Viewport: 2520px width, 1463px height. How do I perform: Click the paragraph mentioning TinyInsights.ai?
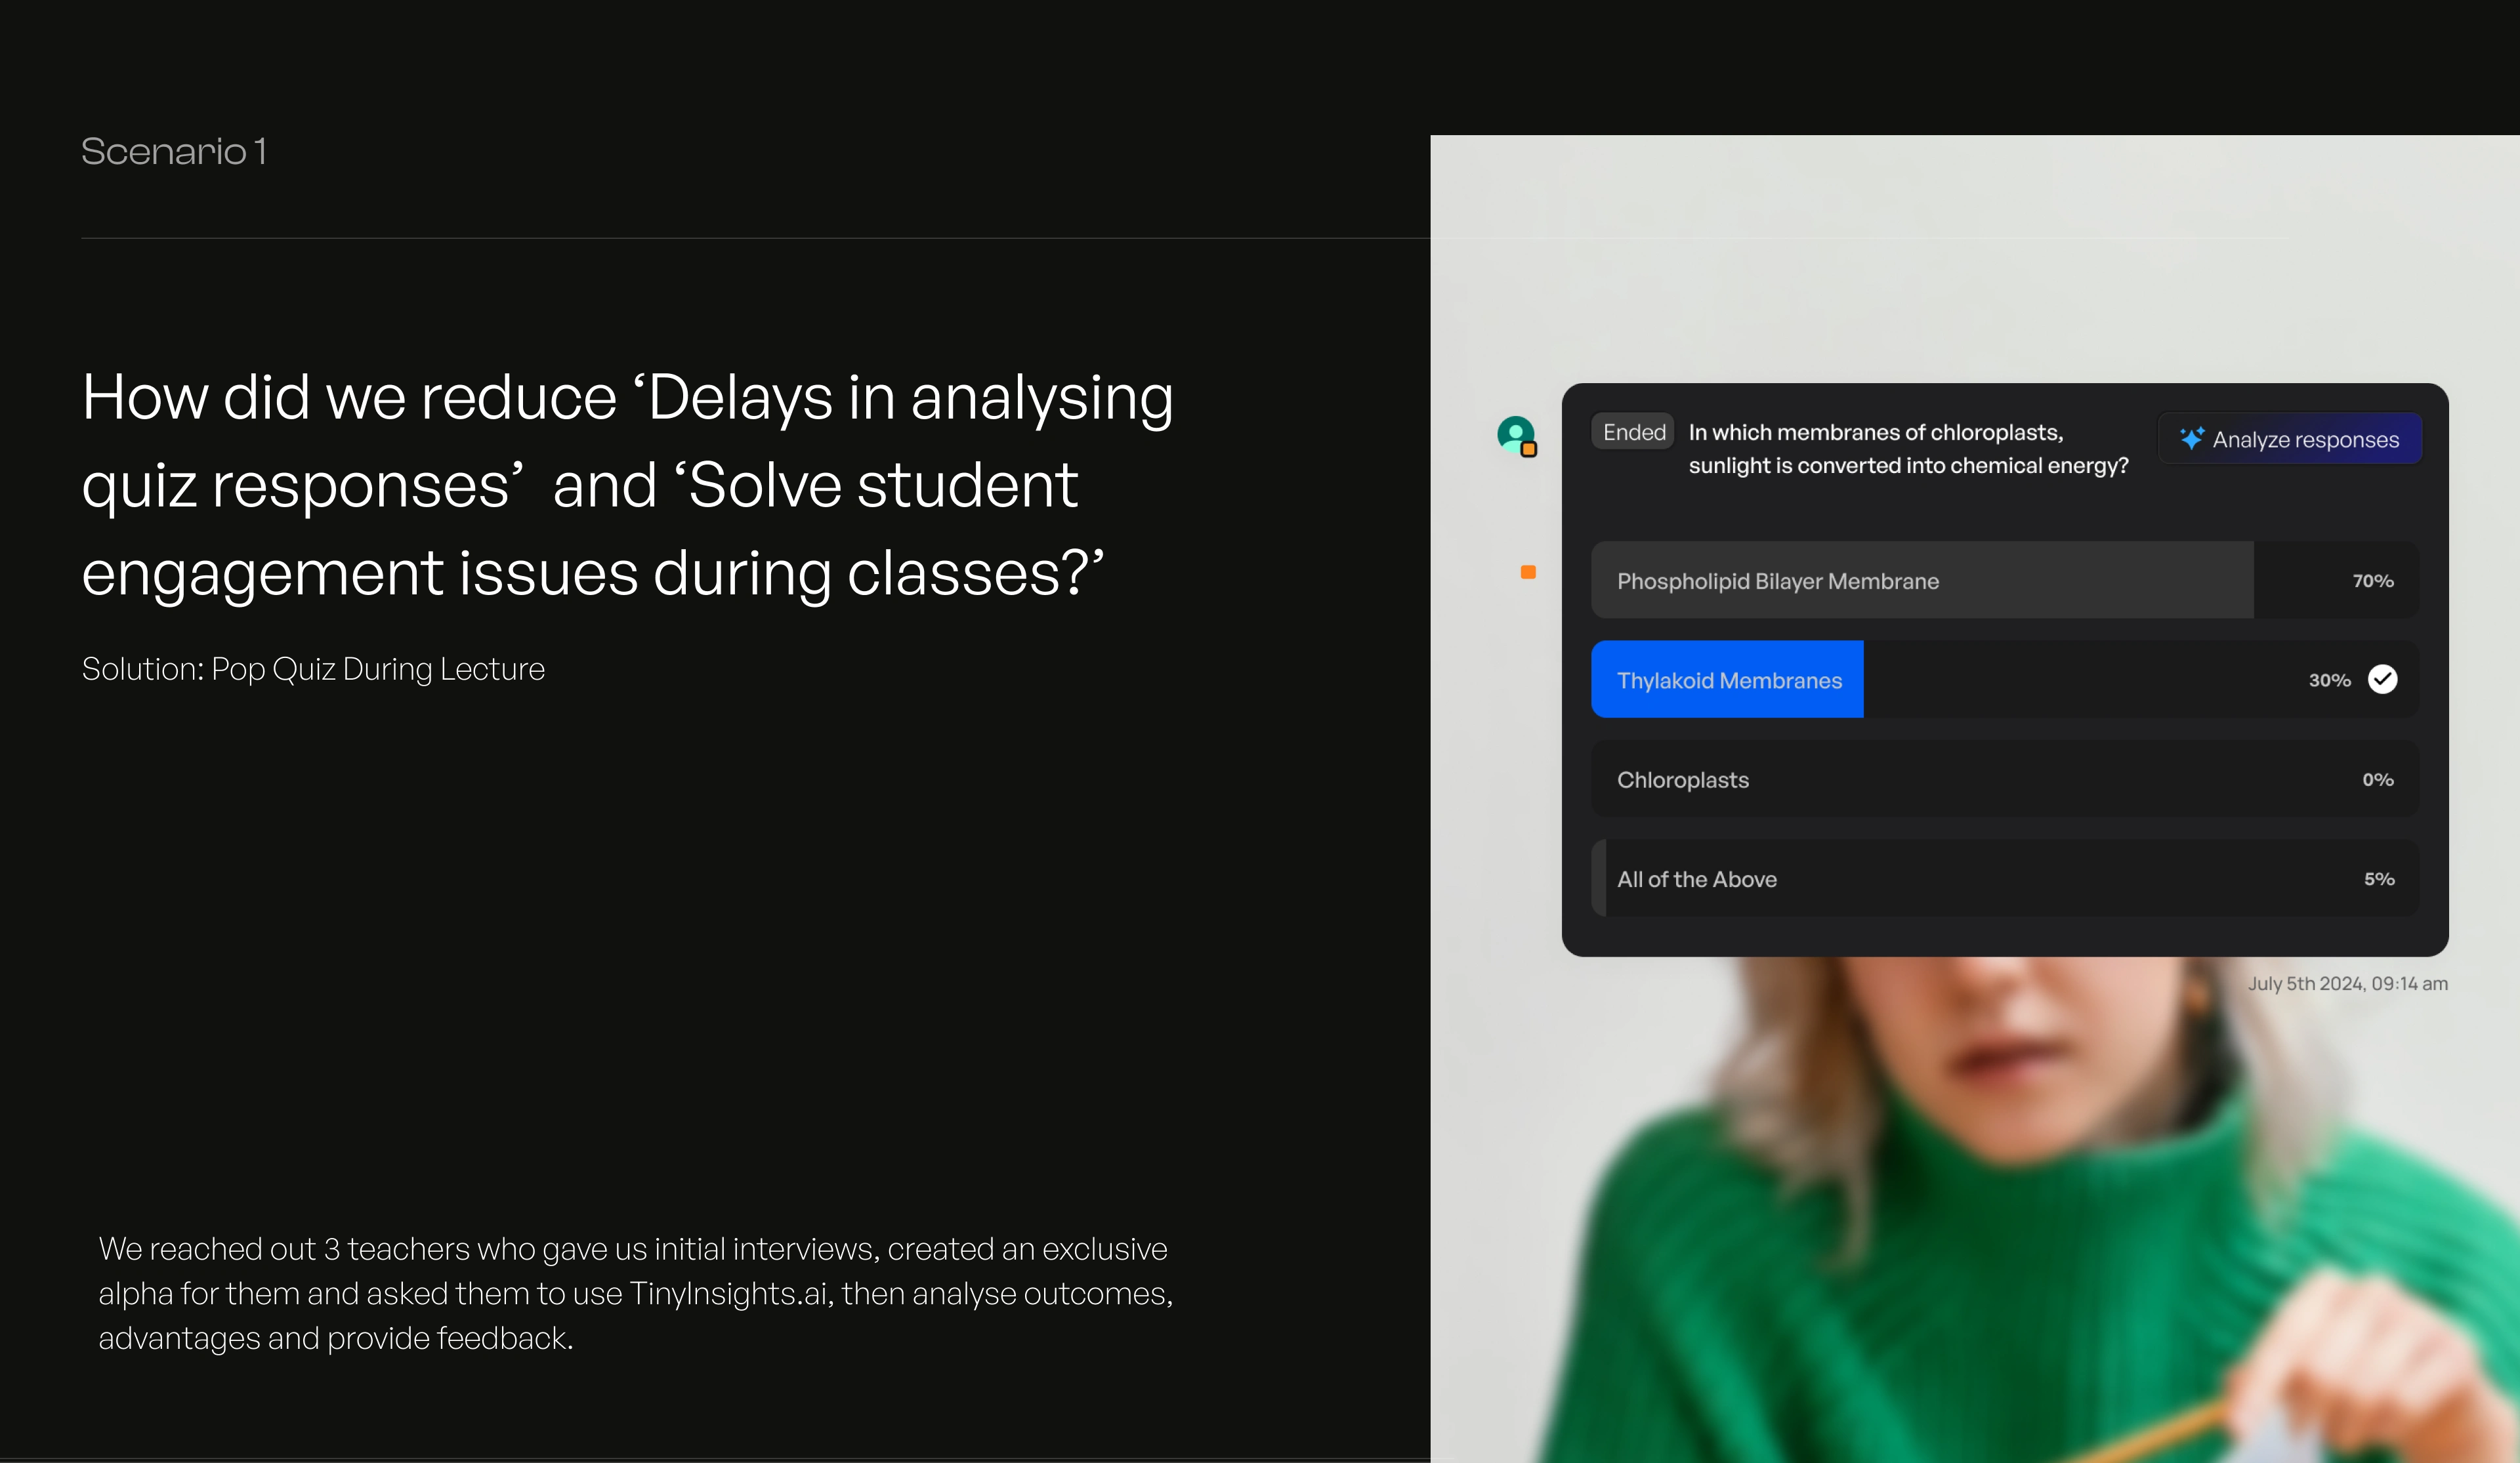click(x=635, y=1293)
